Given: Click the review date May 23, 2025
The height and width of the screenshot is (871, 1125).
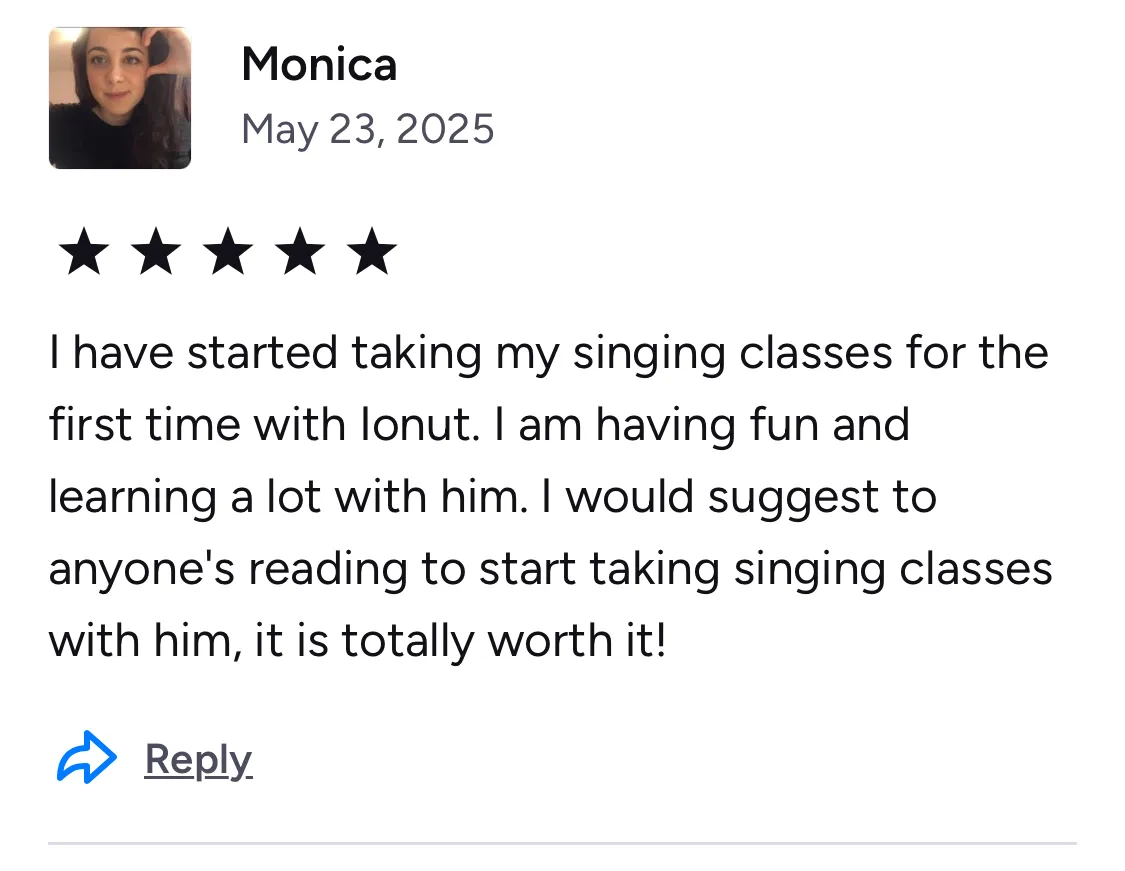Looking at the screenshot, I should click(x=367, y=130).
